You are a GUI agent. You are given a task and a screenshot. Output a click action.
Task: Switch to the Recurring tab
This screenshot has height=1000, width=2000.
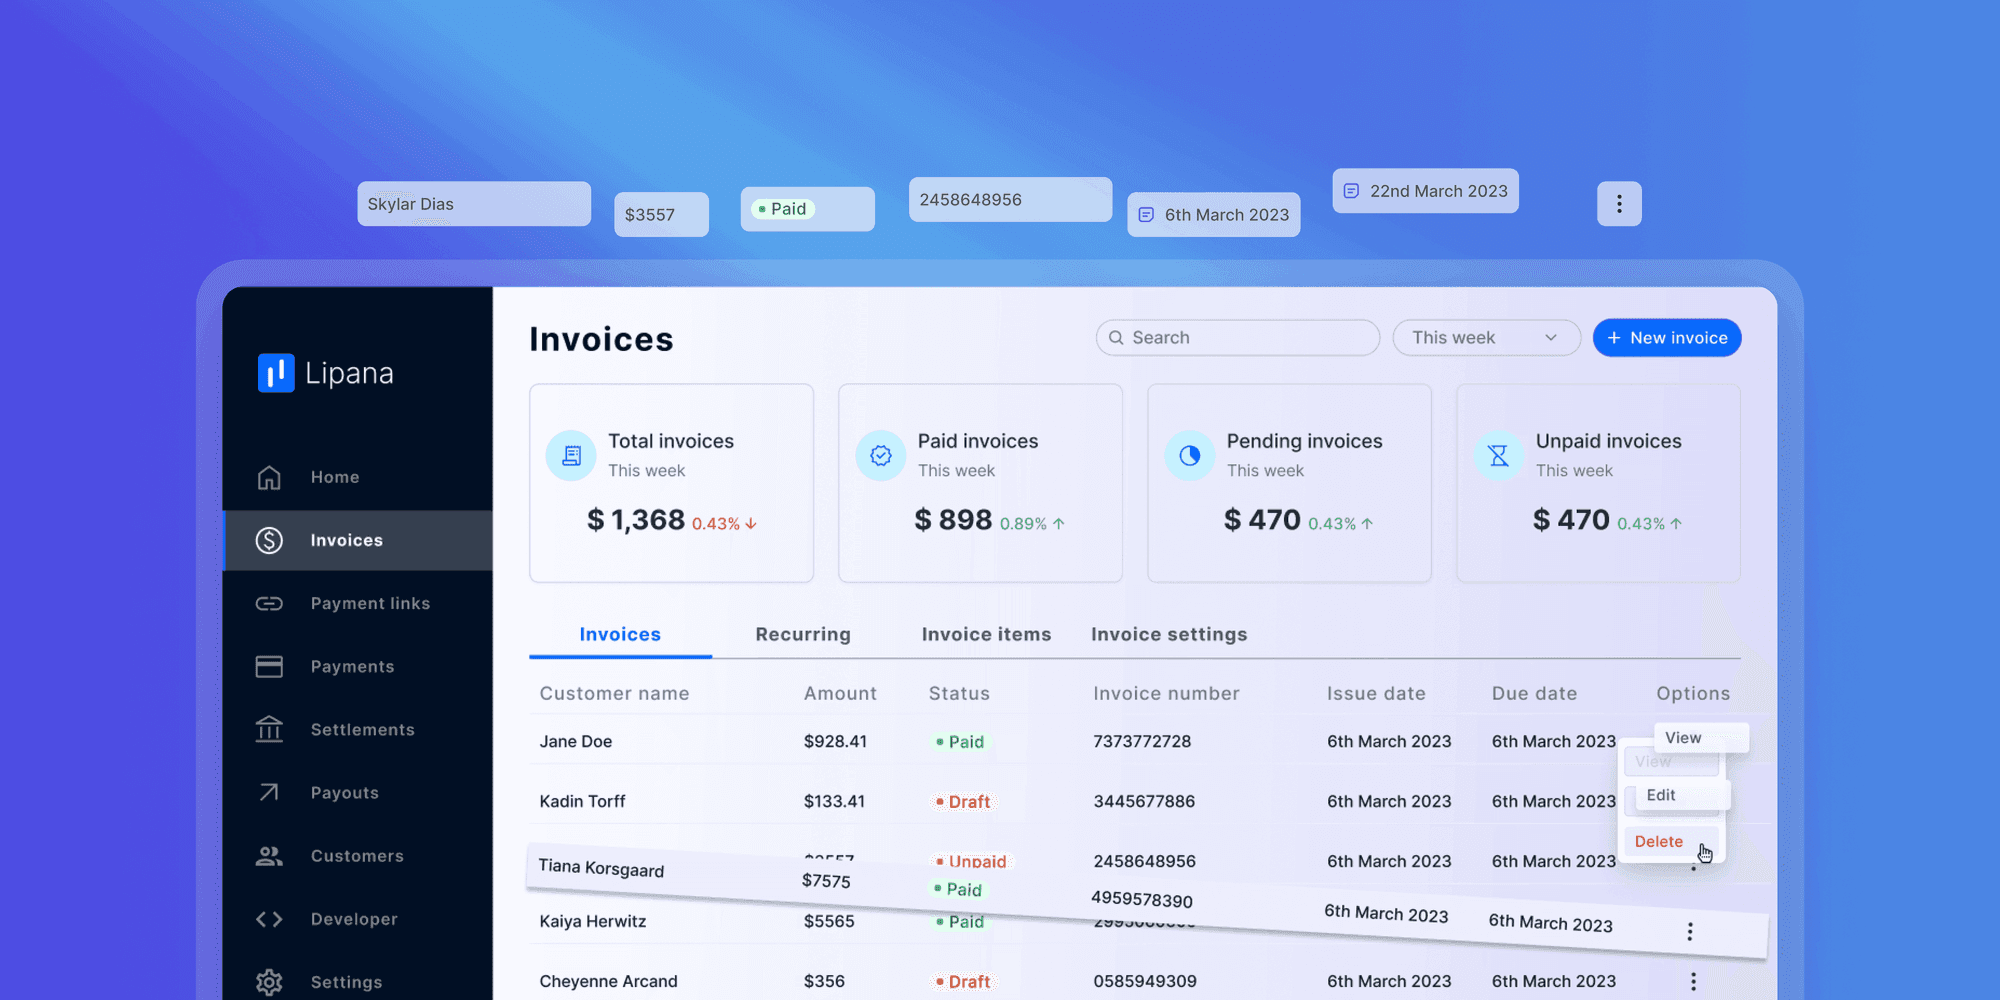(x=802, y=634)
